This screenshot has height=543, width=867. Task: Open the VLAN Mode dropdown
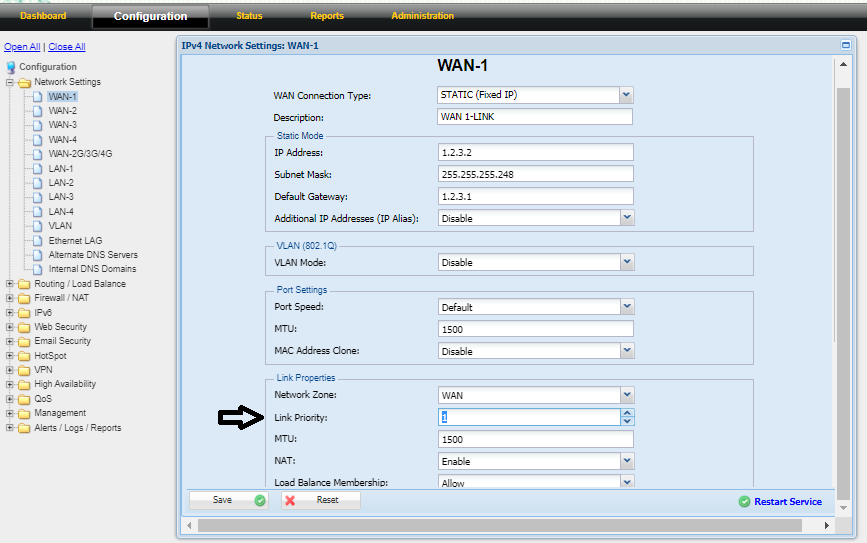pyautogui.click(x=626, y=262)
